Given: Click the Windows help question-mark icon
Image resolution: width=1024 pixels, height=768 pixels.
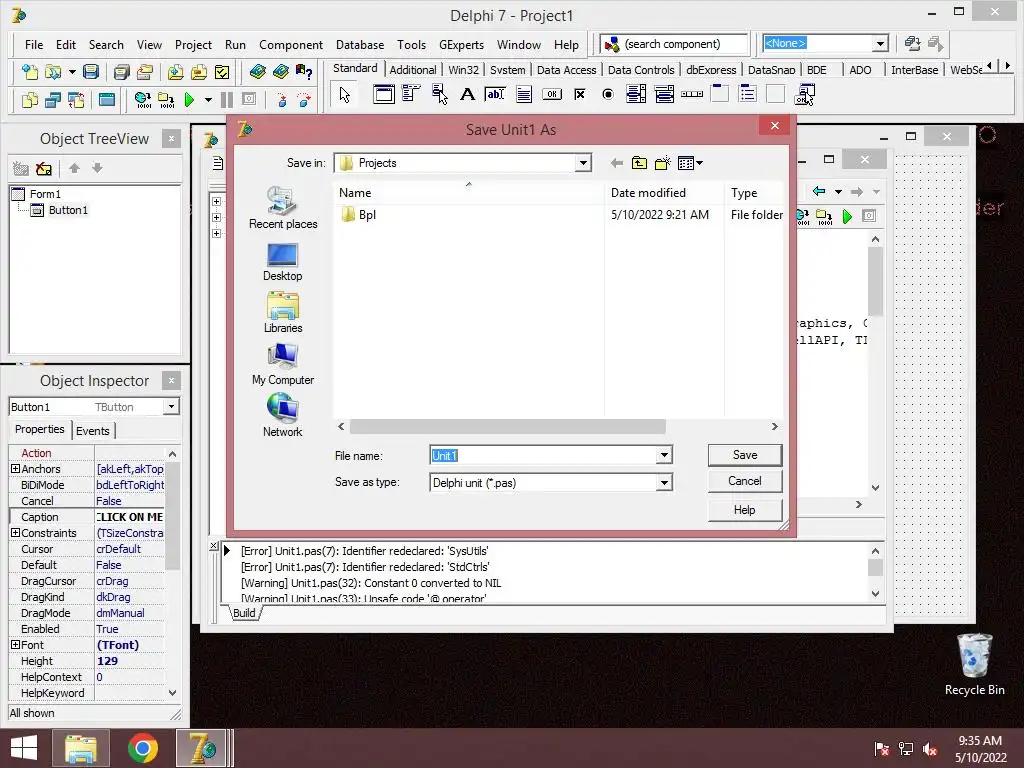Looking at the screenshot, I should (304, 72).
